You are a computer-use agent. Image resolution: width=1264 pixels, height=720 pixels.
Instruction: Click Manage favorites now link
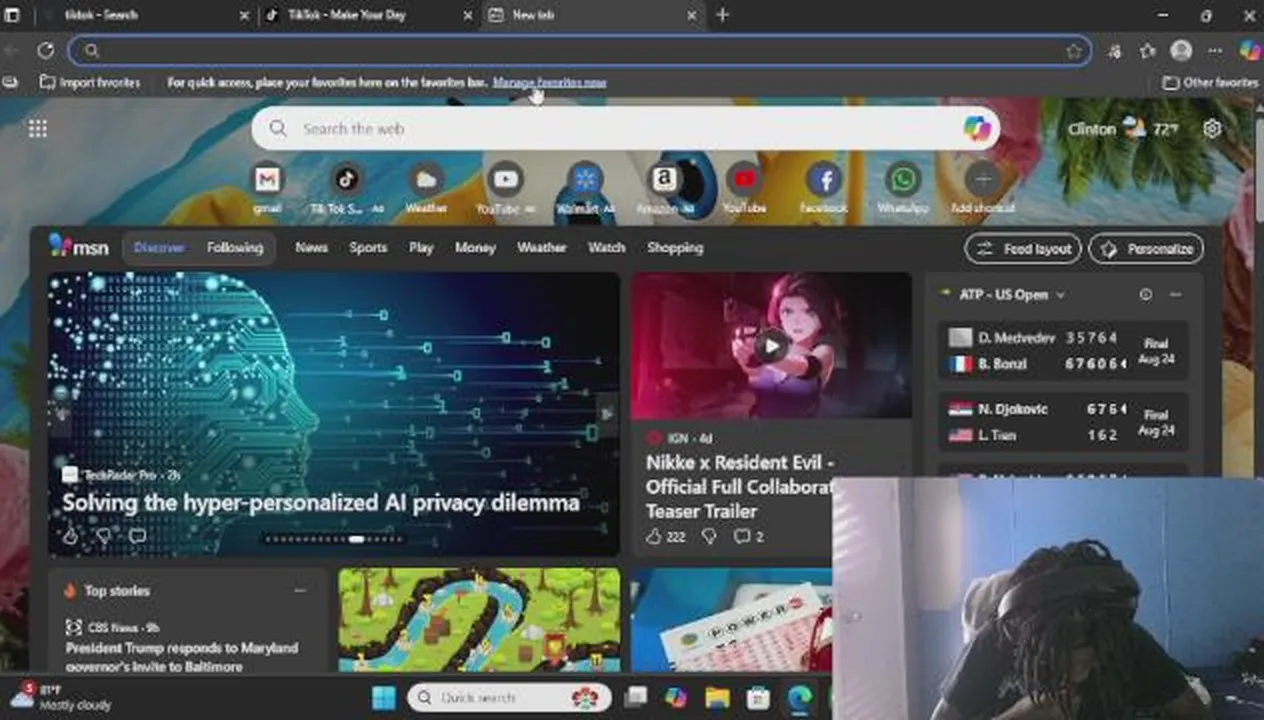[549, 83]
